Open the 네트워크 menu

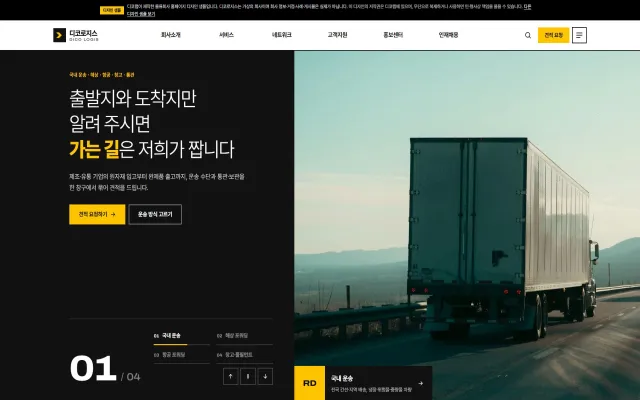[x=282, y=35]
